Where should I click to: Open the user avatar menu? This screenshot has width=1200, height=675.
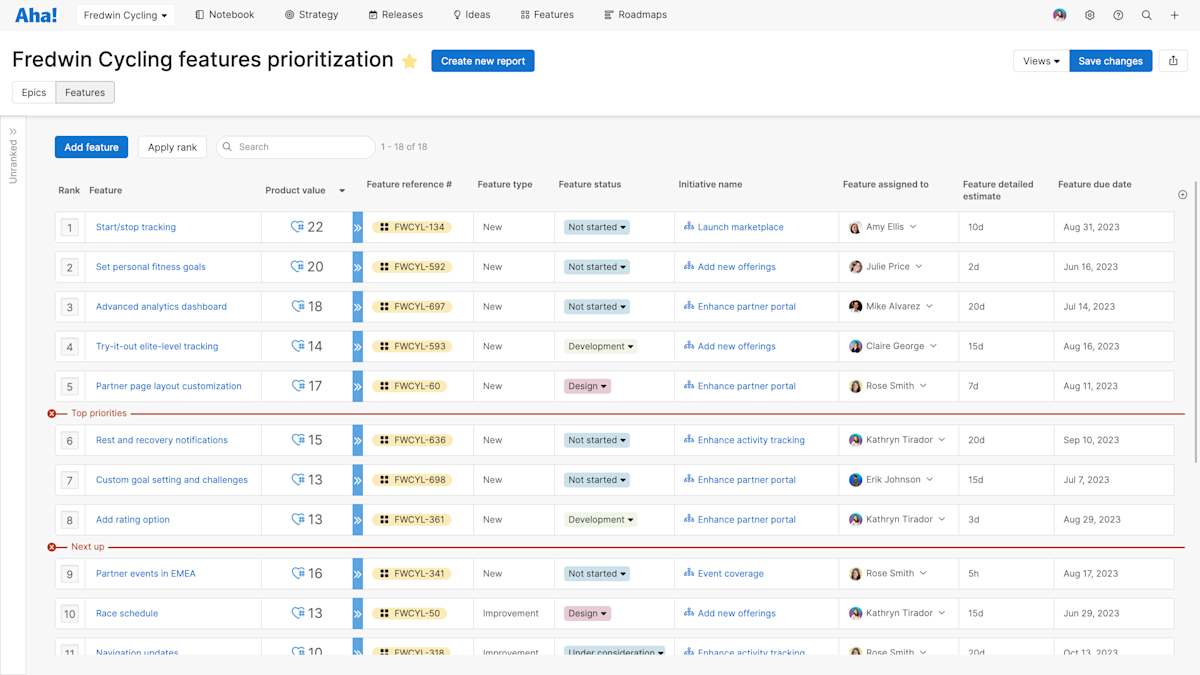coord(1060,15)
